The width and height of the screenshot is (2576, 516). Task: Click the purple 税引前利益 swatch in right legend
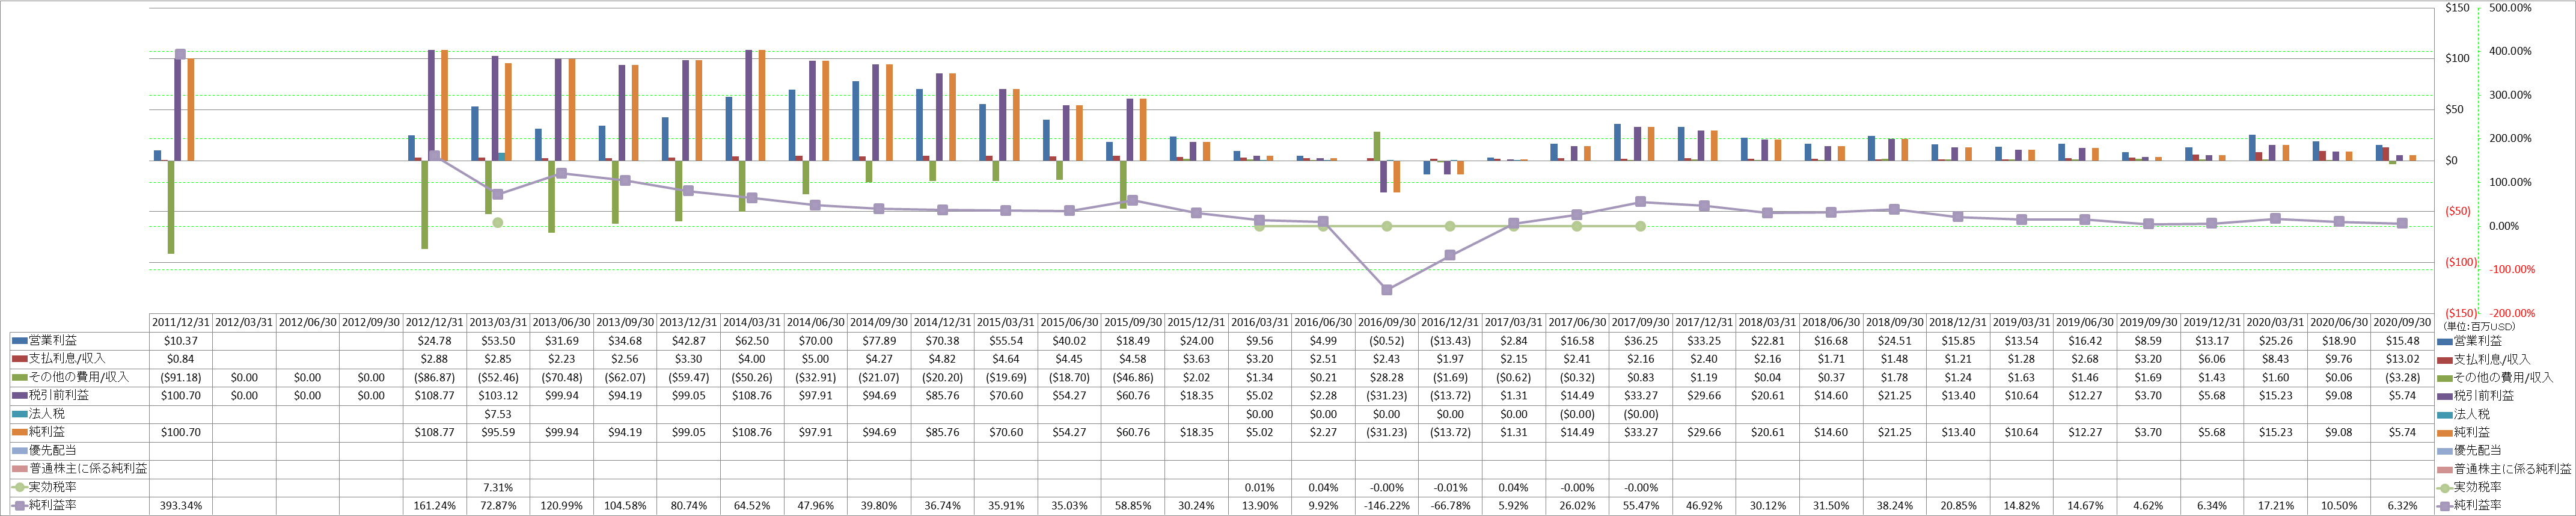[x=2445, y=396]
